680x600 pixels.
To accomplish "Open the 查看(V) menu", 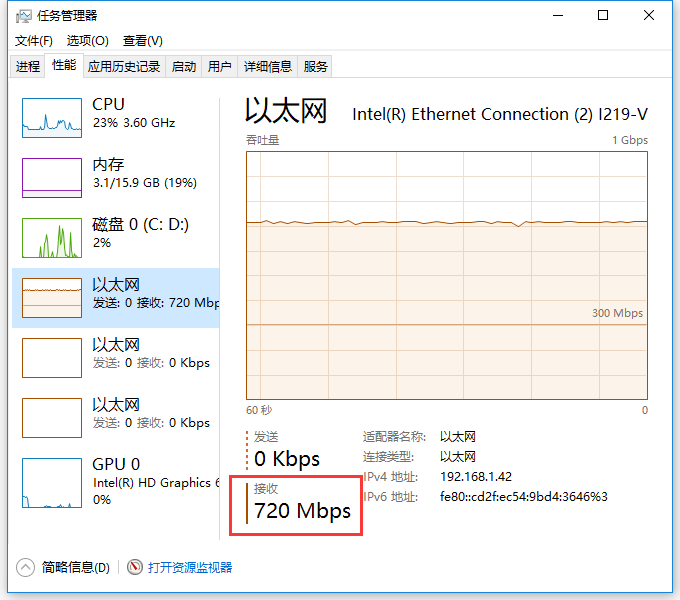I will 143,41.
